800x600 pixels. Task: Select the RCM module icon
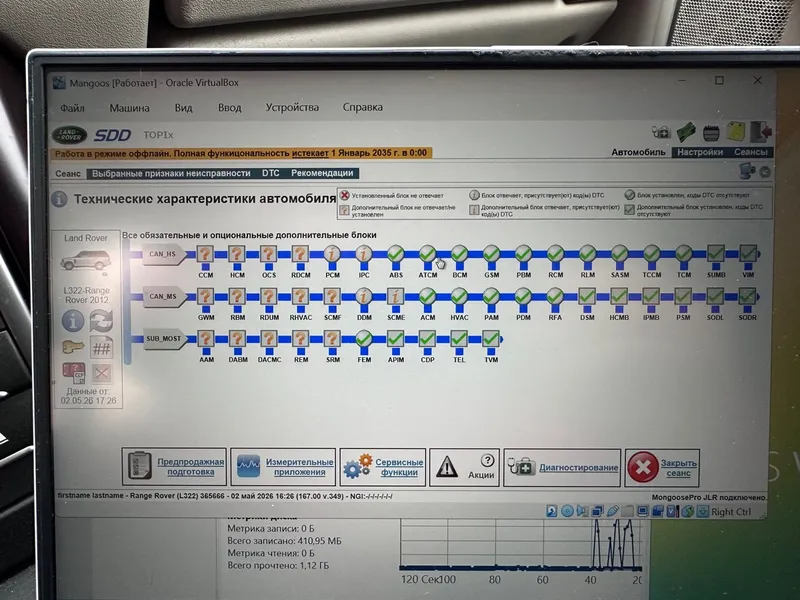(556, 254)
